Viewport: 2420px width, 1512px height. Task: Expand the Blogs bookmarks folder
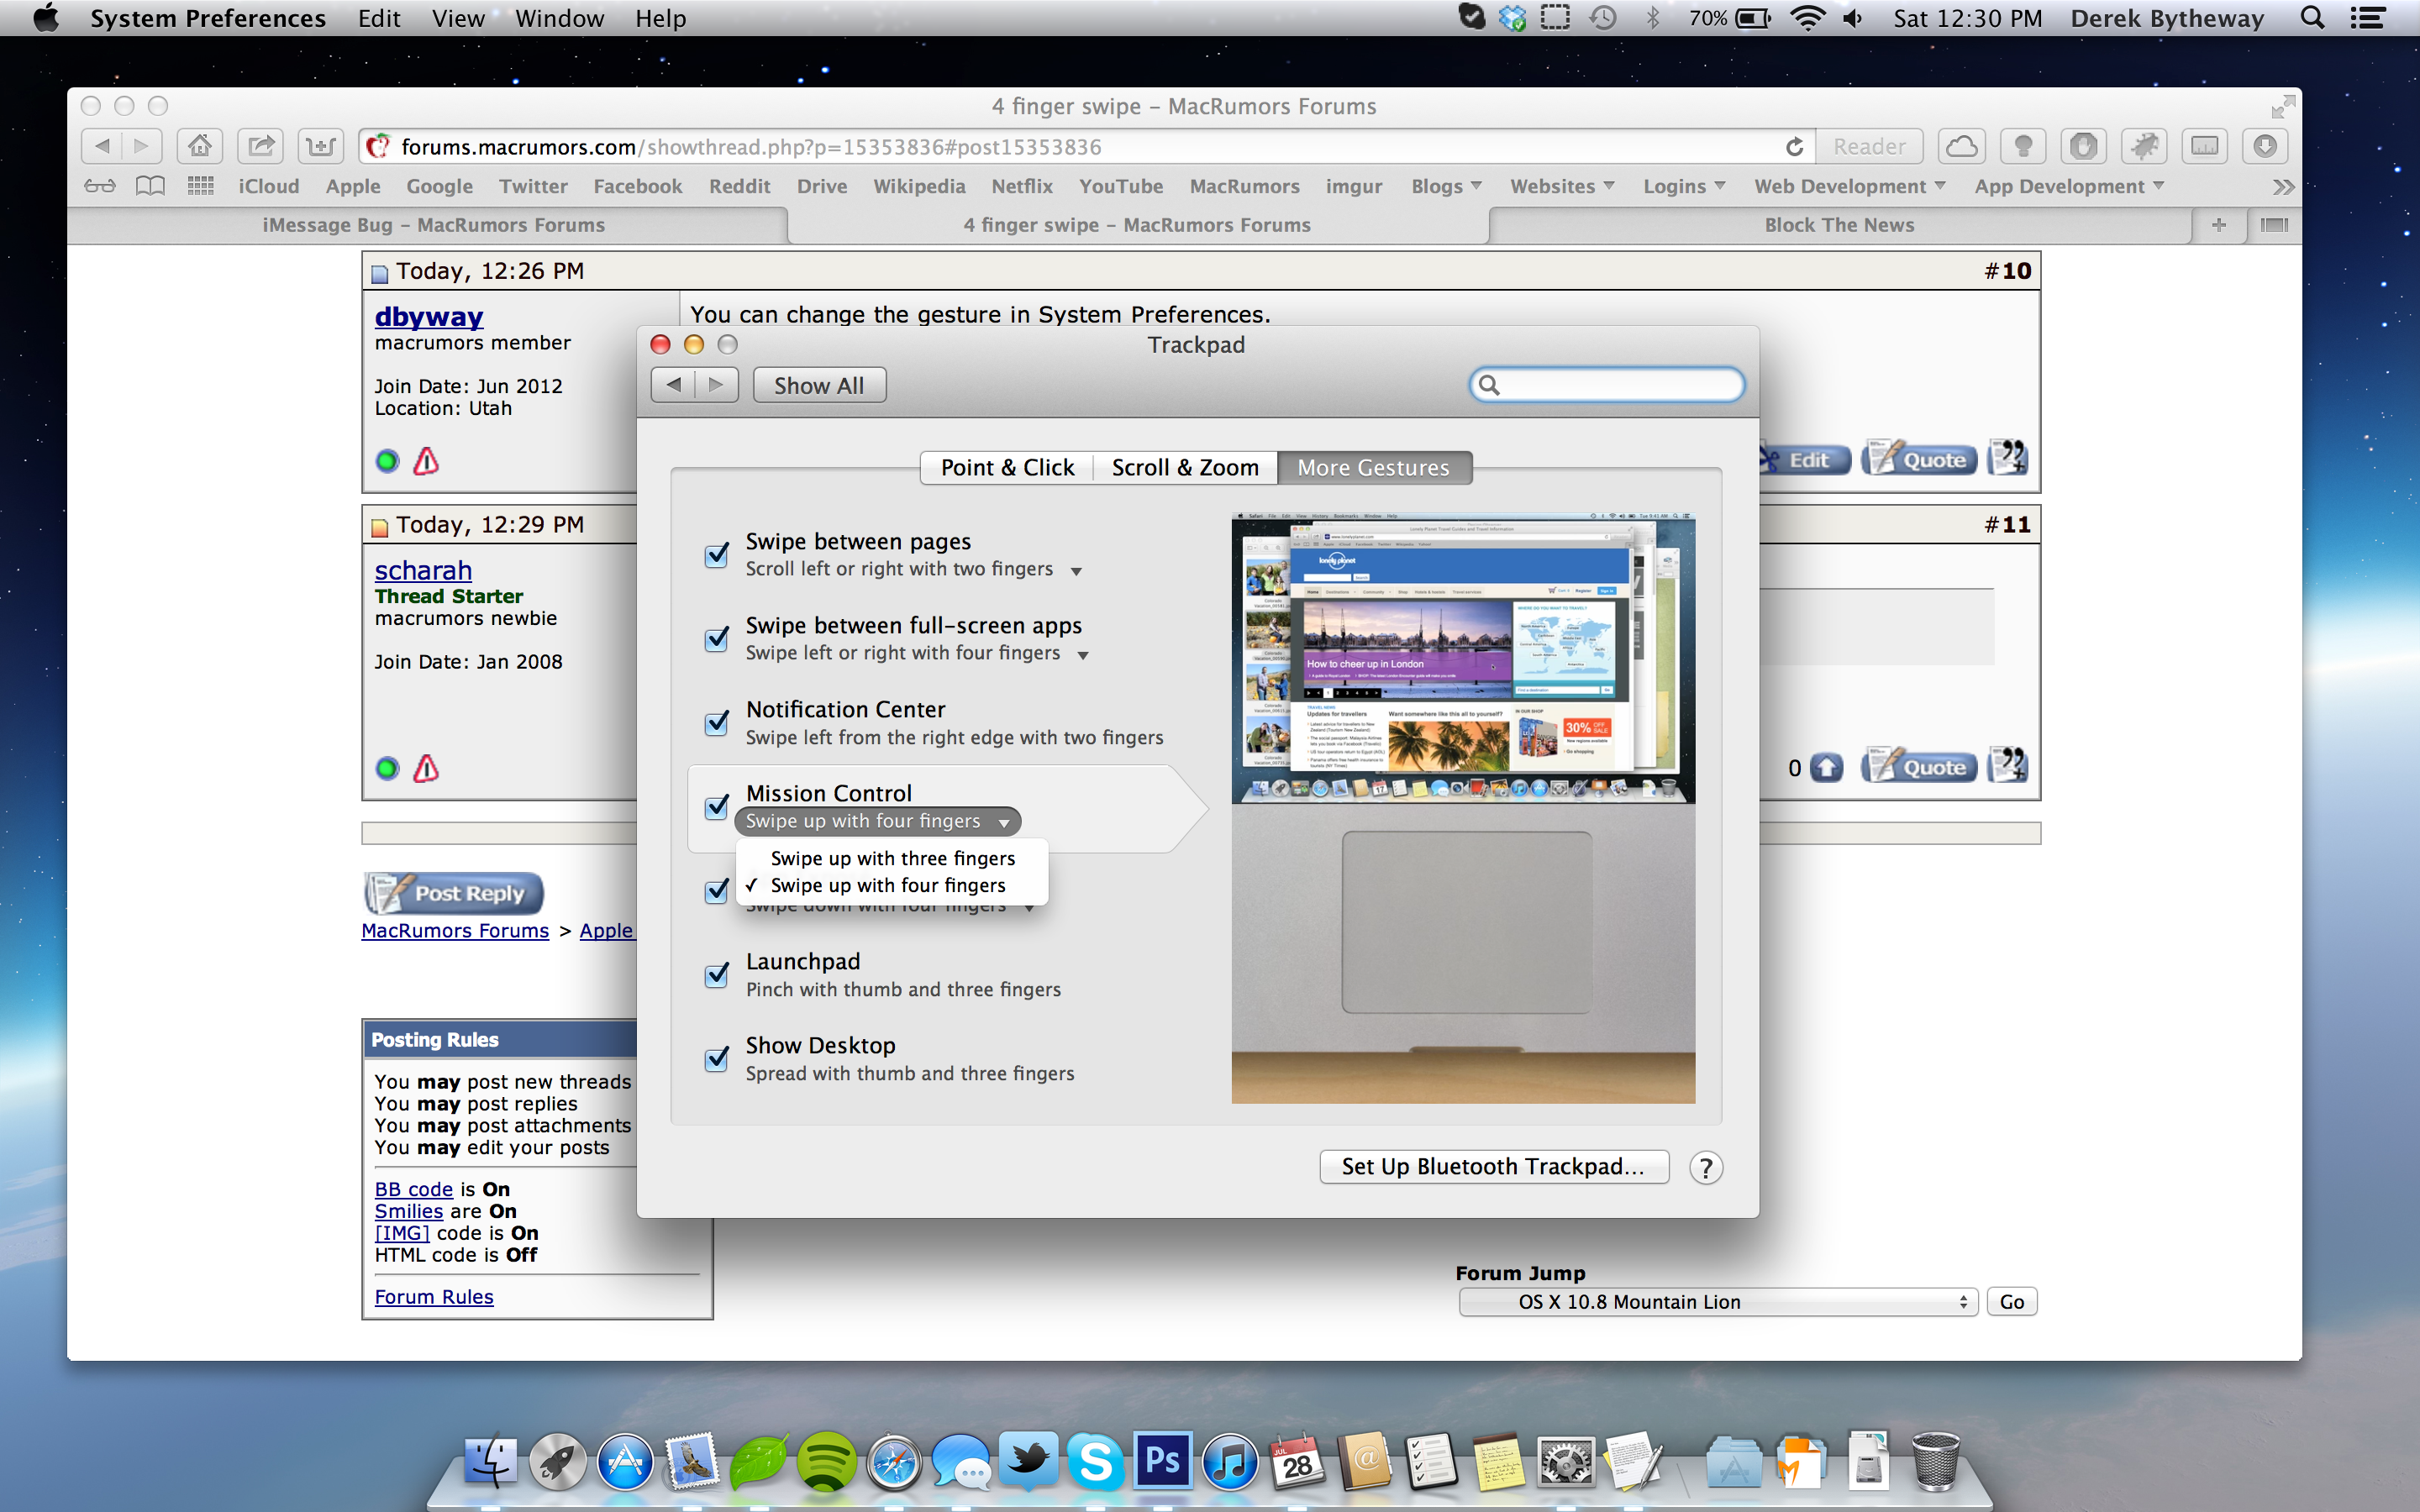[1446, 186]
